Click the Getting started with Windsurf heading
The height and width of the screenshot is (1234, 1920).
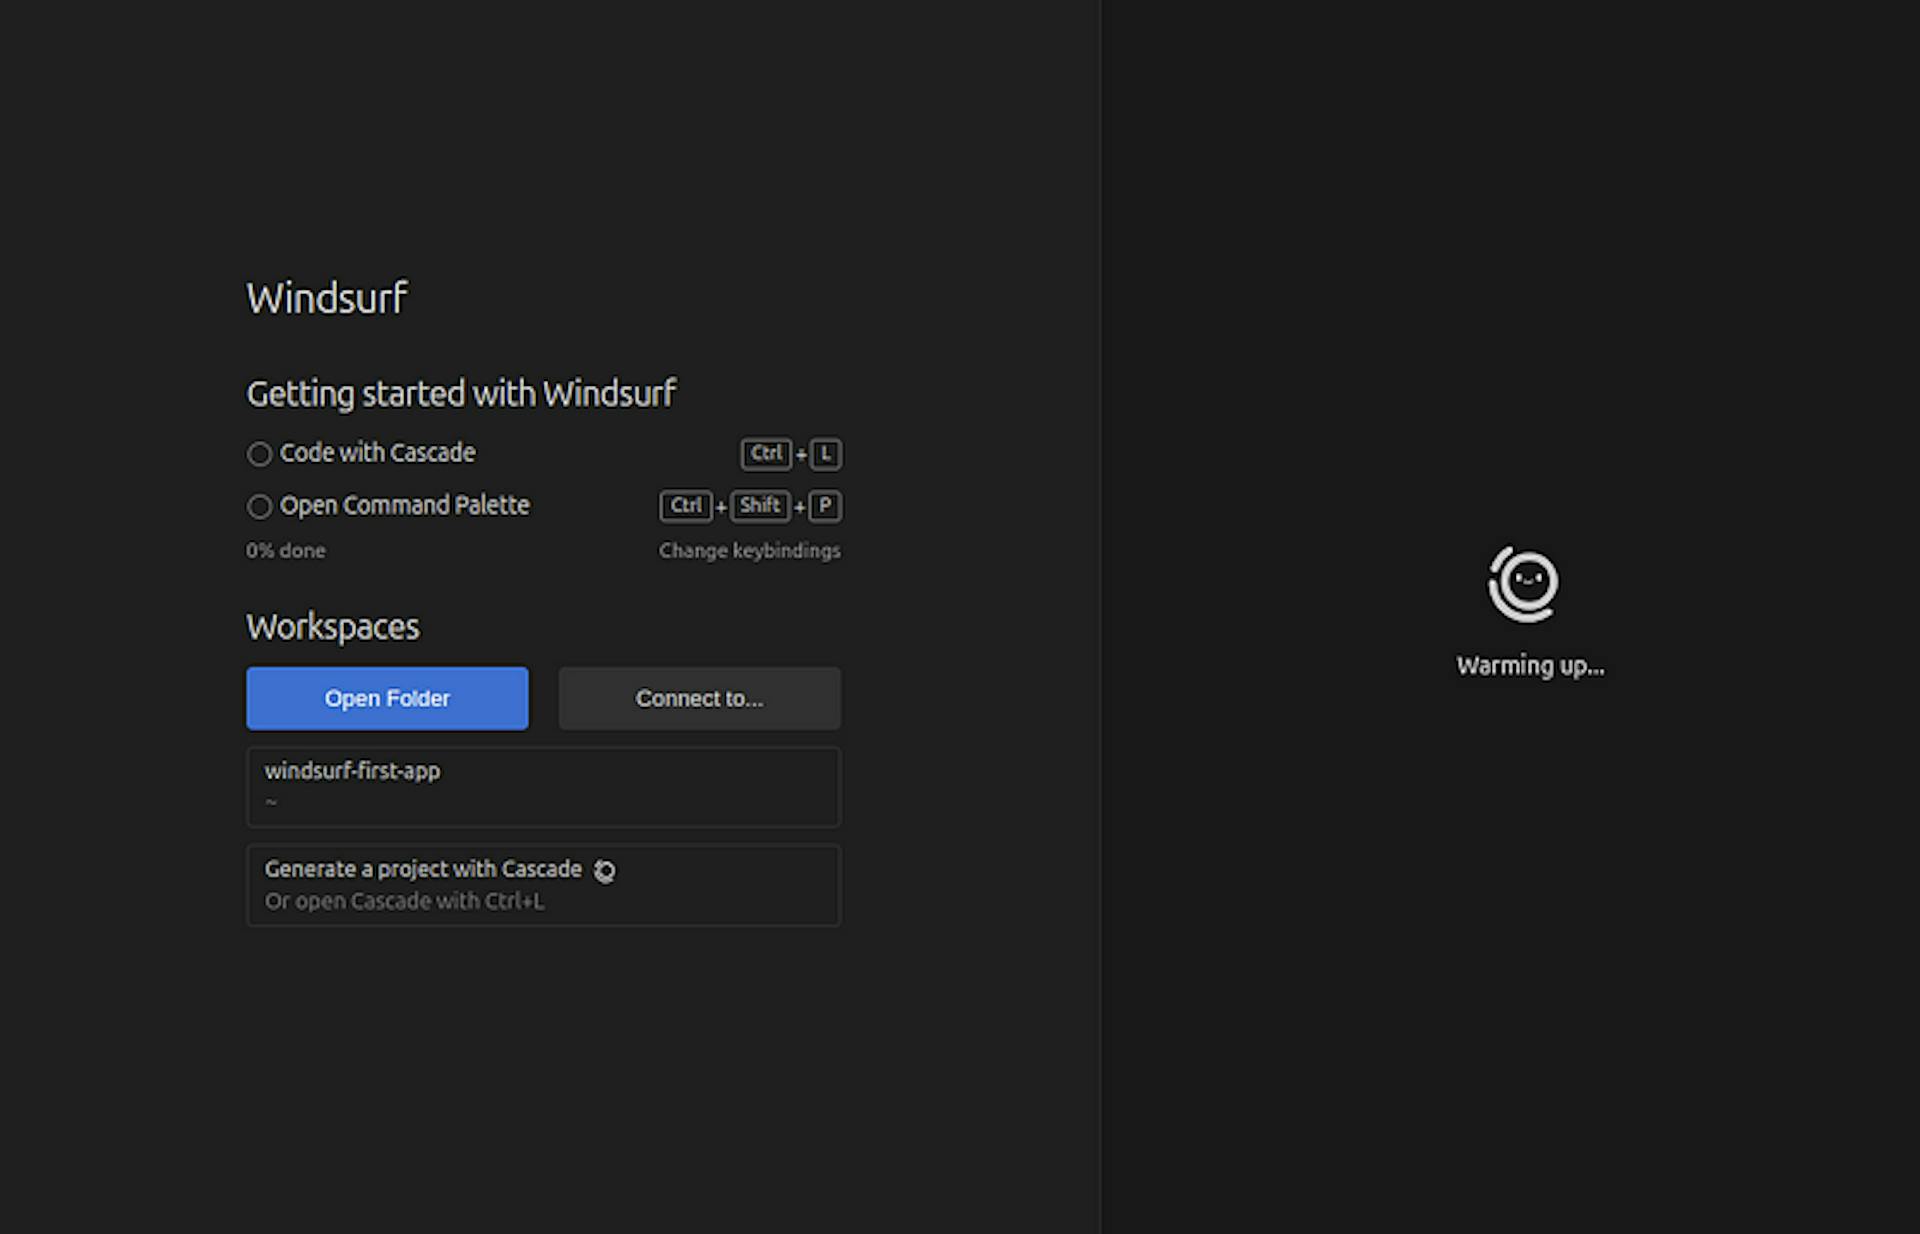coord(461,394)
